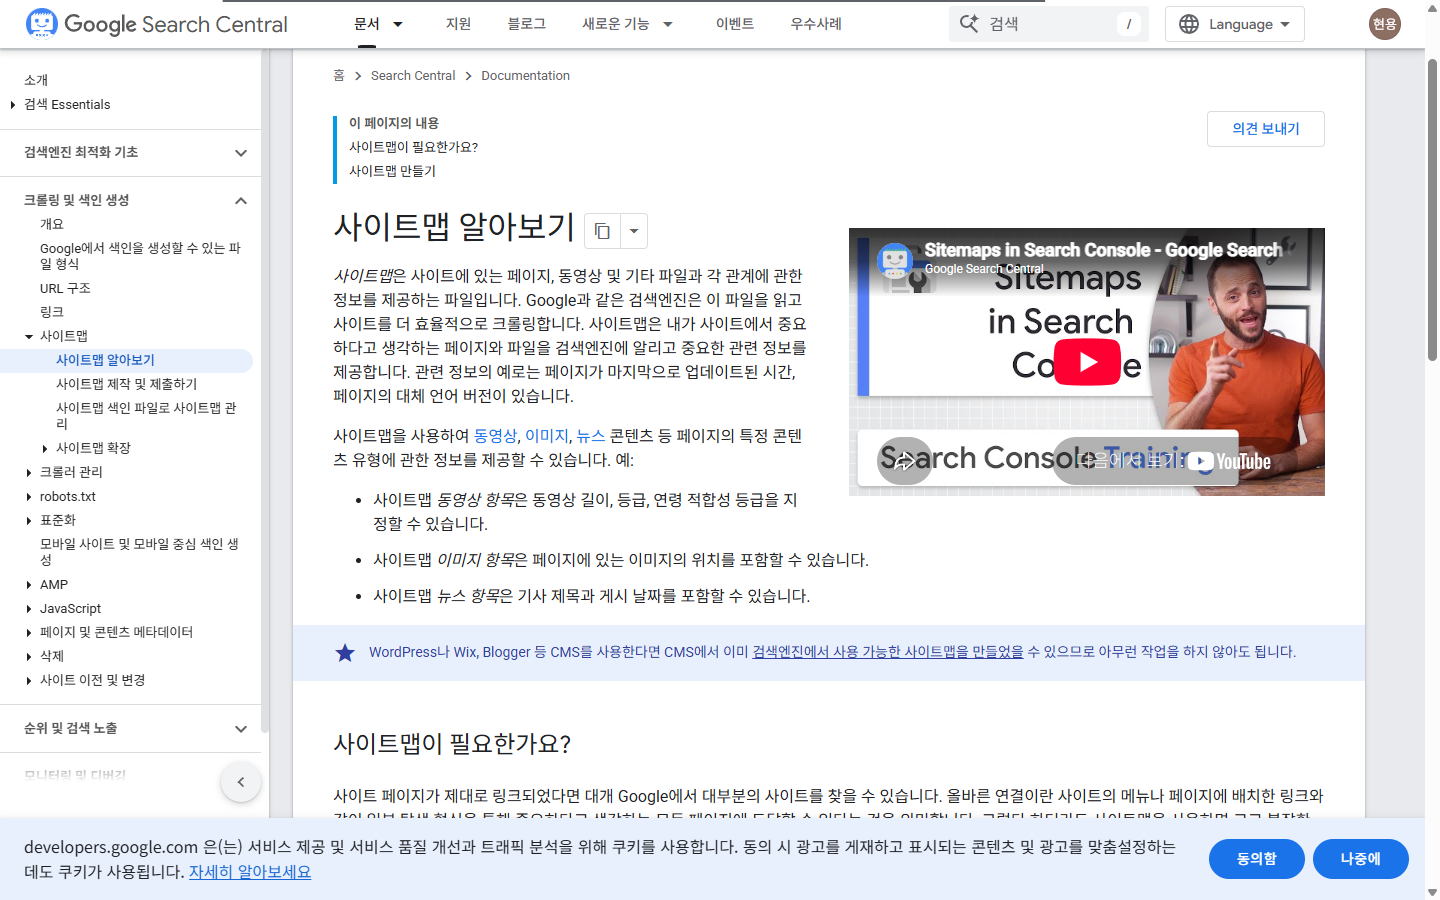Click the globe icon in Language selector

[x=1189, y=24]
